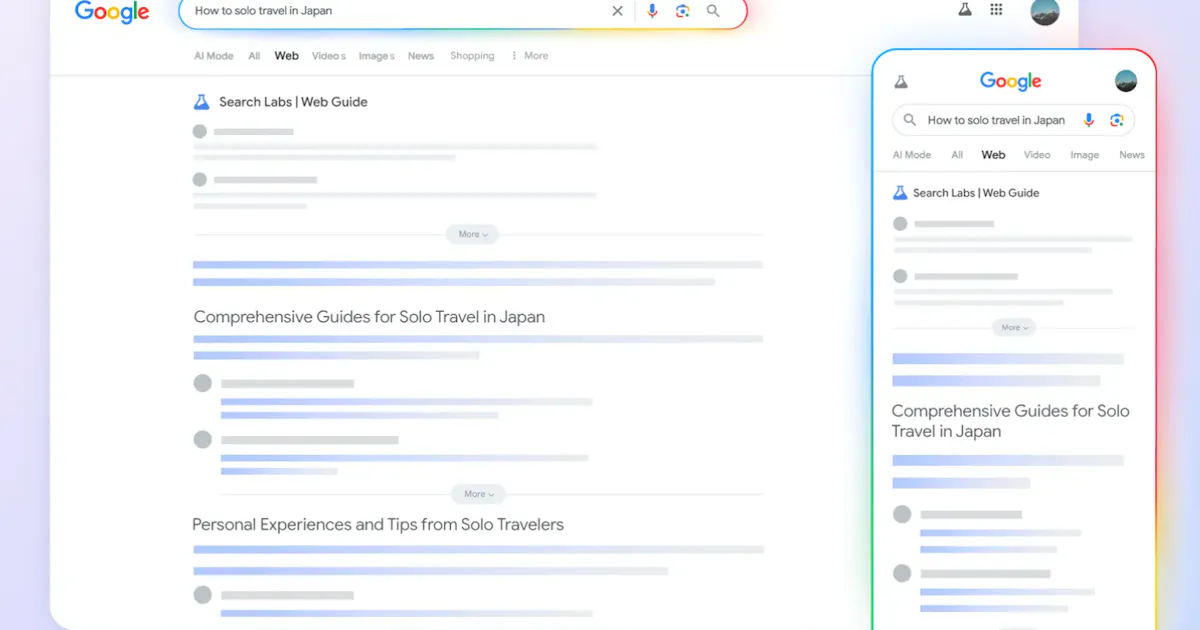Viewport: 1200px width, 630px height.
Task: Clear the desktop search box with X
Action: (x=617, y=11)
